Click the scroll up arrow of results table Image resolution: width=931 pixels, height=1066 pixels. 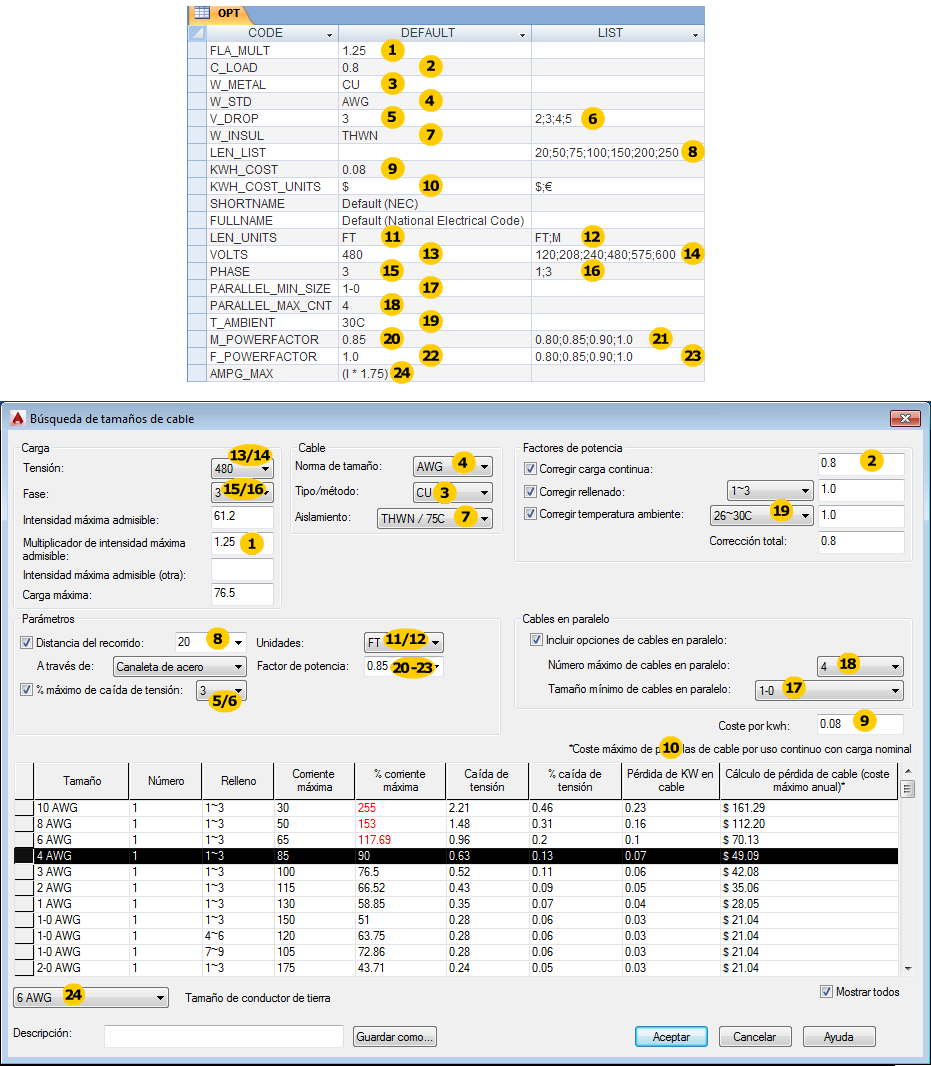tap(907, 771)
